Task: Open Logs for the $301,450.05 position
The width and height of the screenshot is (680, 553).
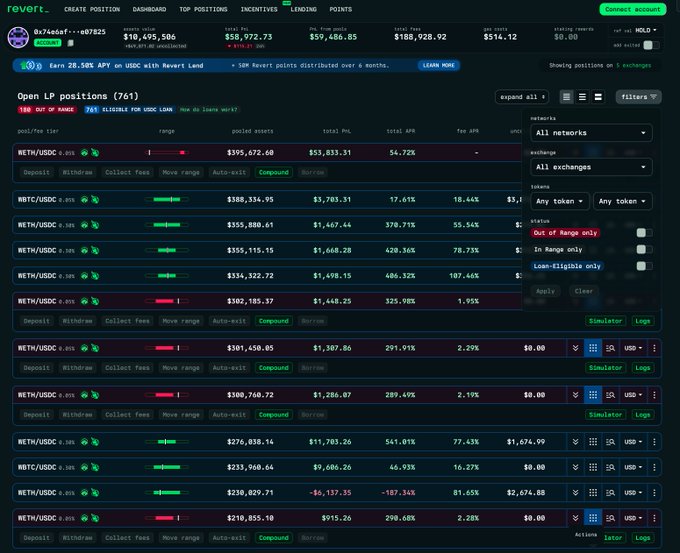Action: point(643,368)
